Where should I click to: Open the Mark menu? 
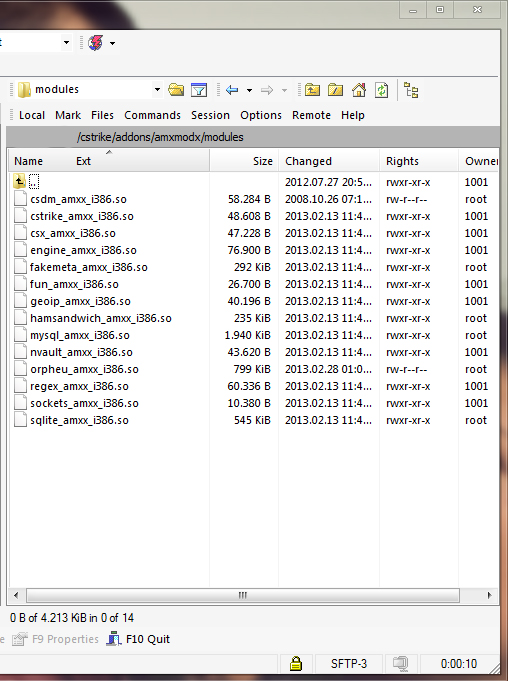pos(68,115)
